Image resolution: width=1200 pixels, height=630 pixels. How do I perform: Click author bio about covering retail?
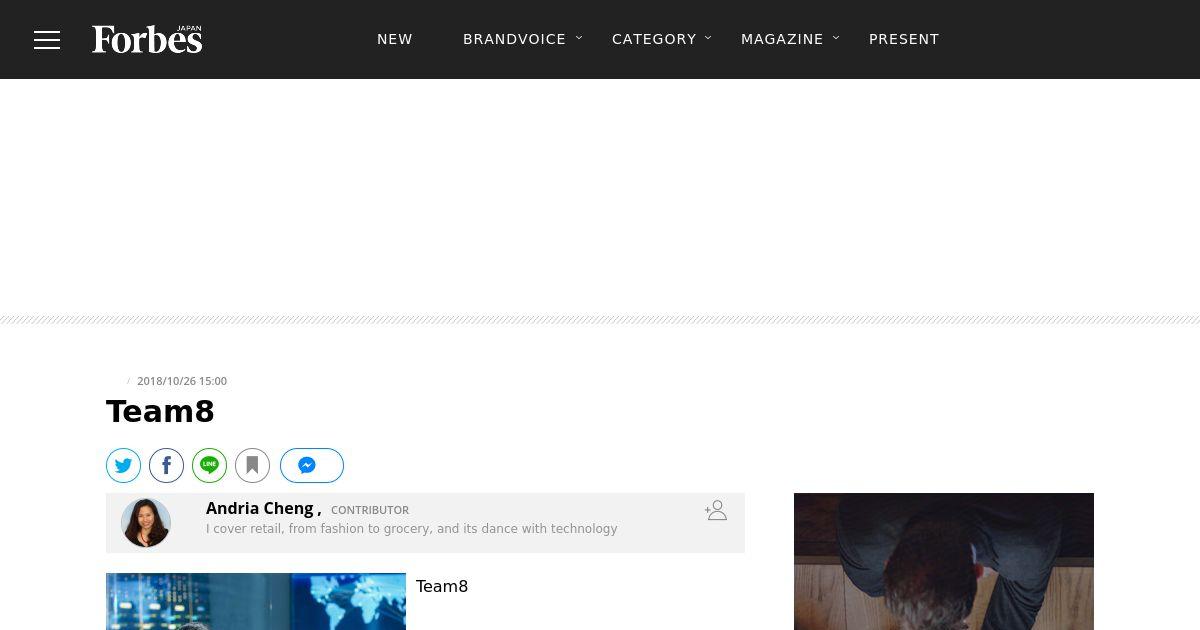coord(412,529)
